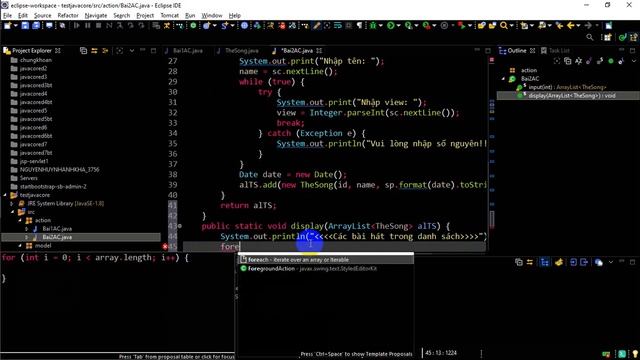Choose the foreach template proposal
This screenshot has height=360, width=640.
[326, 260]
